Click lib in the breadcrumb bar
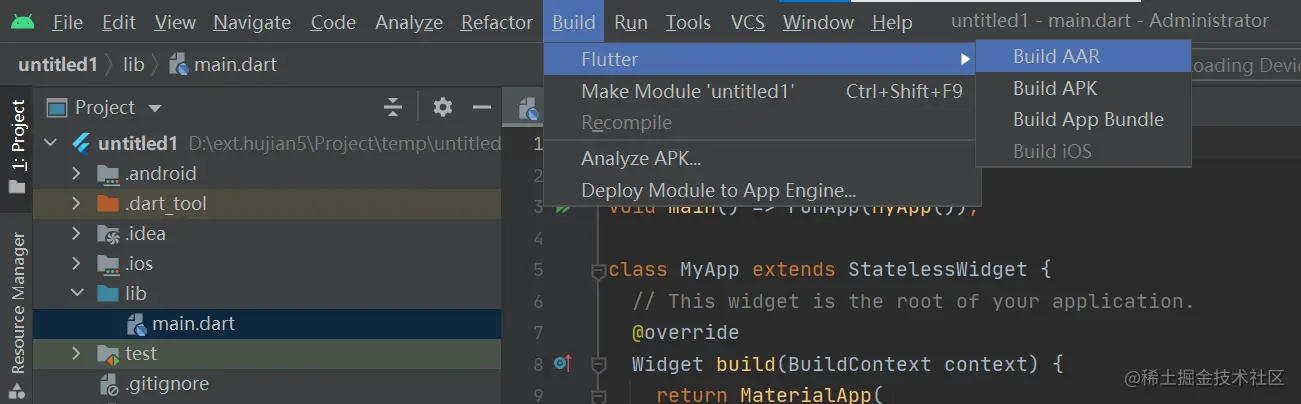 134,65
